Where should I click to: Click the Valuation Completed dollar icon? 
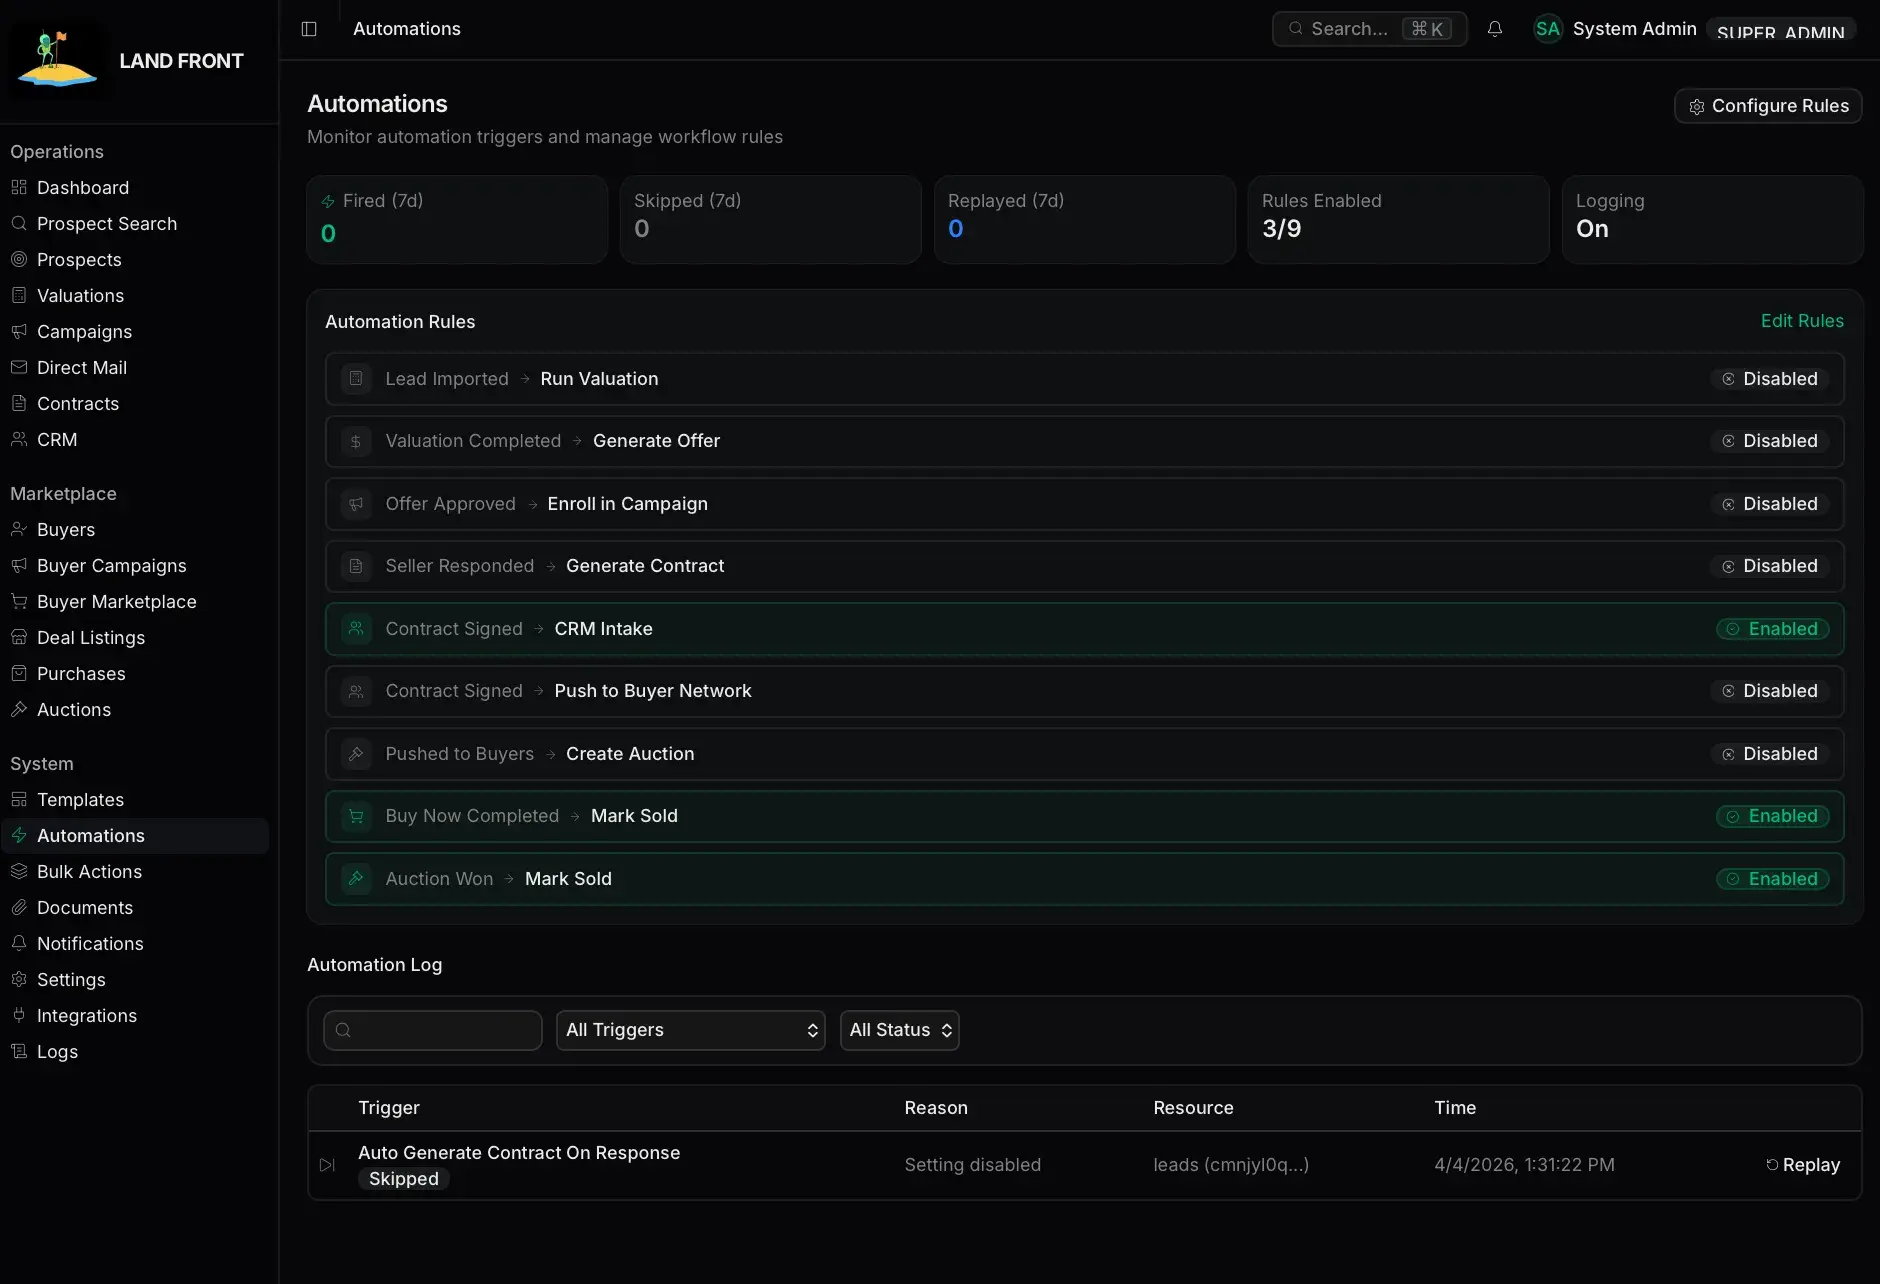(356, 441)
